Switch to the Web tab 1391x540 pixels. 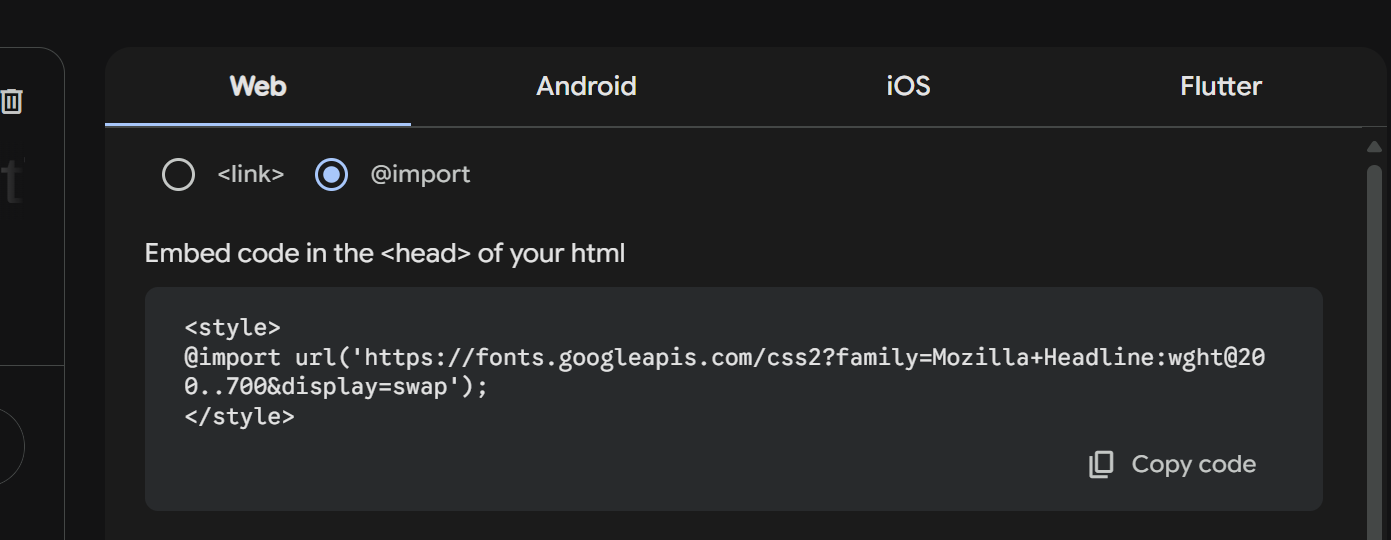[258, 87]
